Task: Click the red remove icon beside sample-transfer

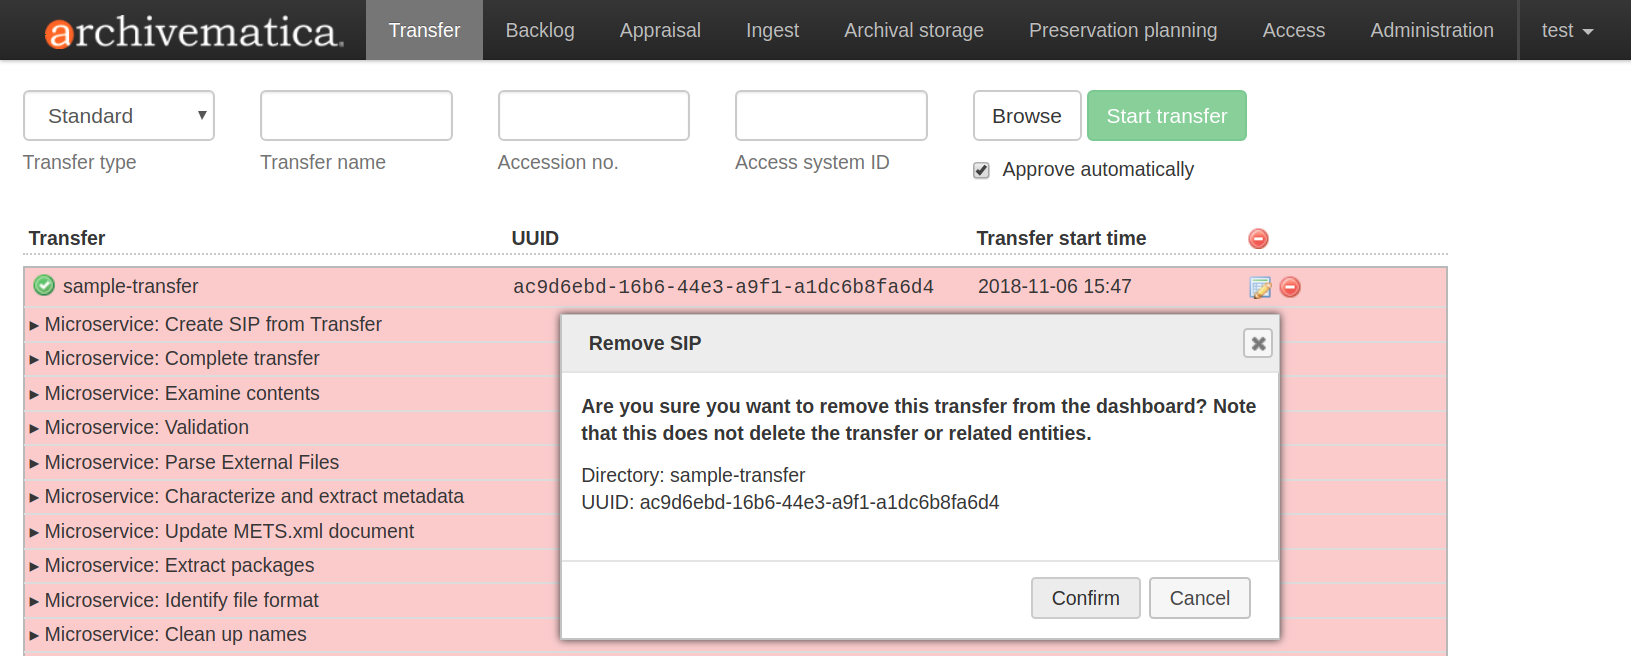Action: pyautogui.click(x=1290, y=287)
